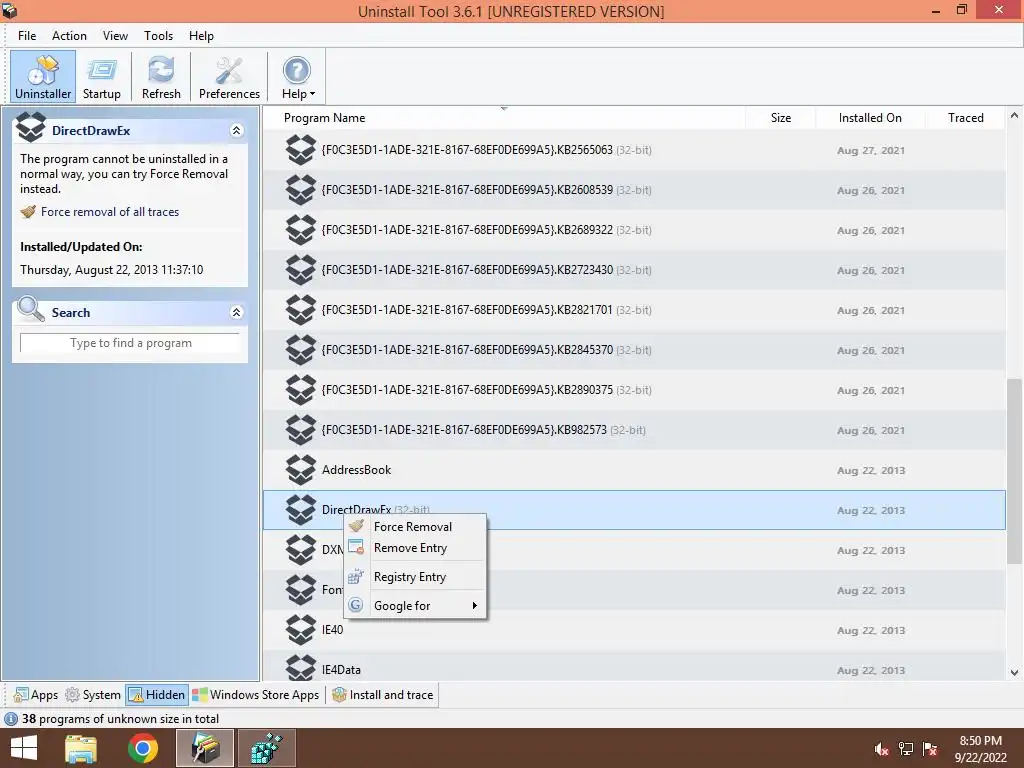Sort by Size column
The image size is (1024, 768).
click(780, 118)
